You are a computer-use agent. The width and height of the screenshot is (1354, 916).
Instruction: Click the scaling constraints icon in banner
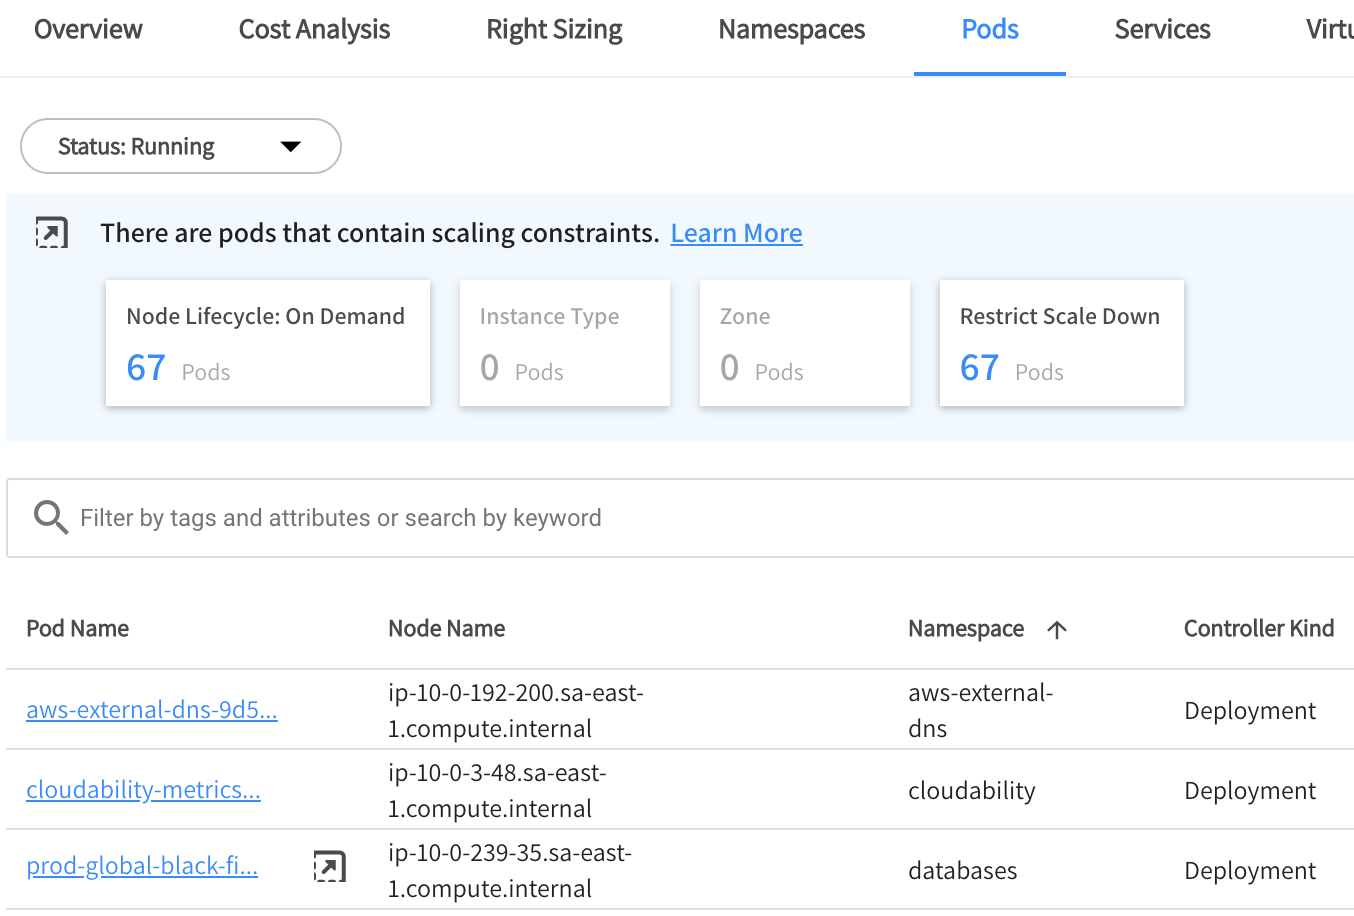52,233
